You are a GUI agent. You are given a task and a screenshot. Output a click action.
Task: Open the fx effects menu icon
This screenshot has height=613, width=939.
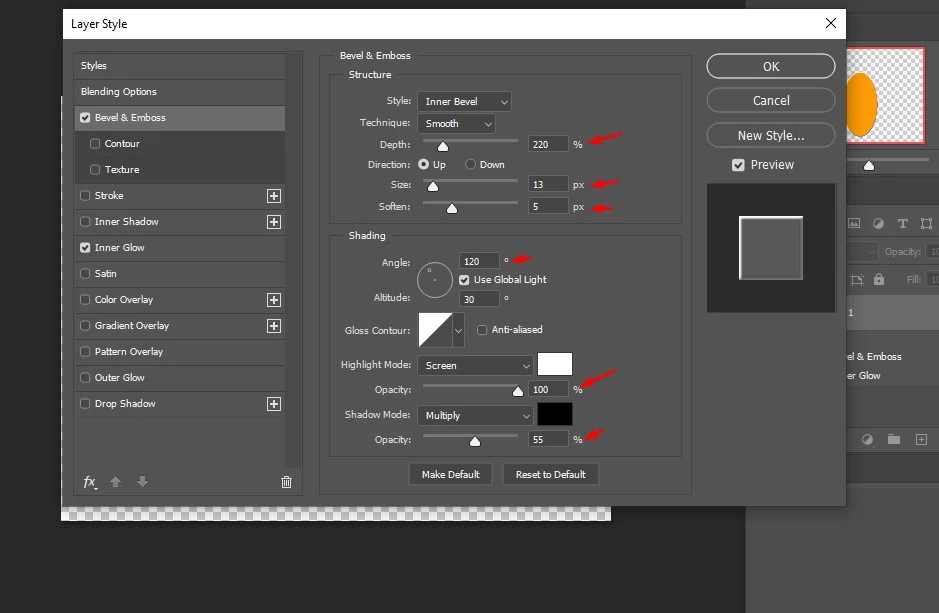[x=90, y=482]
